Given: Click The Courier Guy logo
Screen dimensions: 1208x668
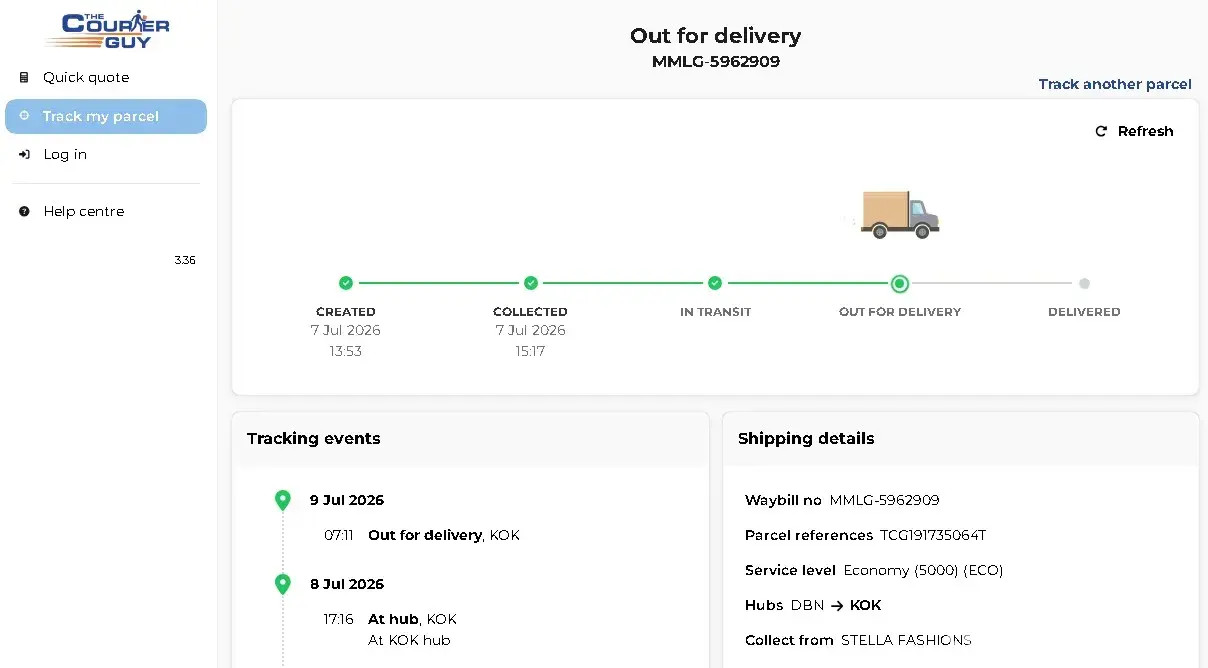Looking at the screenshot, I should (108, 29).
